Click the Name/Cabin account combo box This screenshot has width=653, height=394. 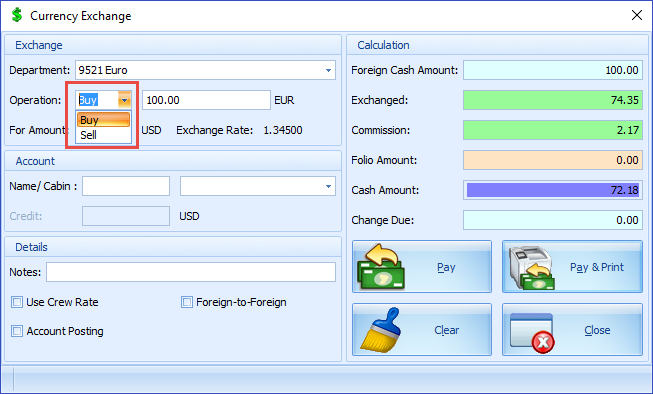(257, 186)
